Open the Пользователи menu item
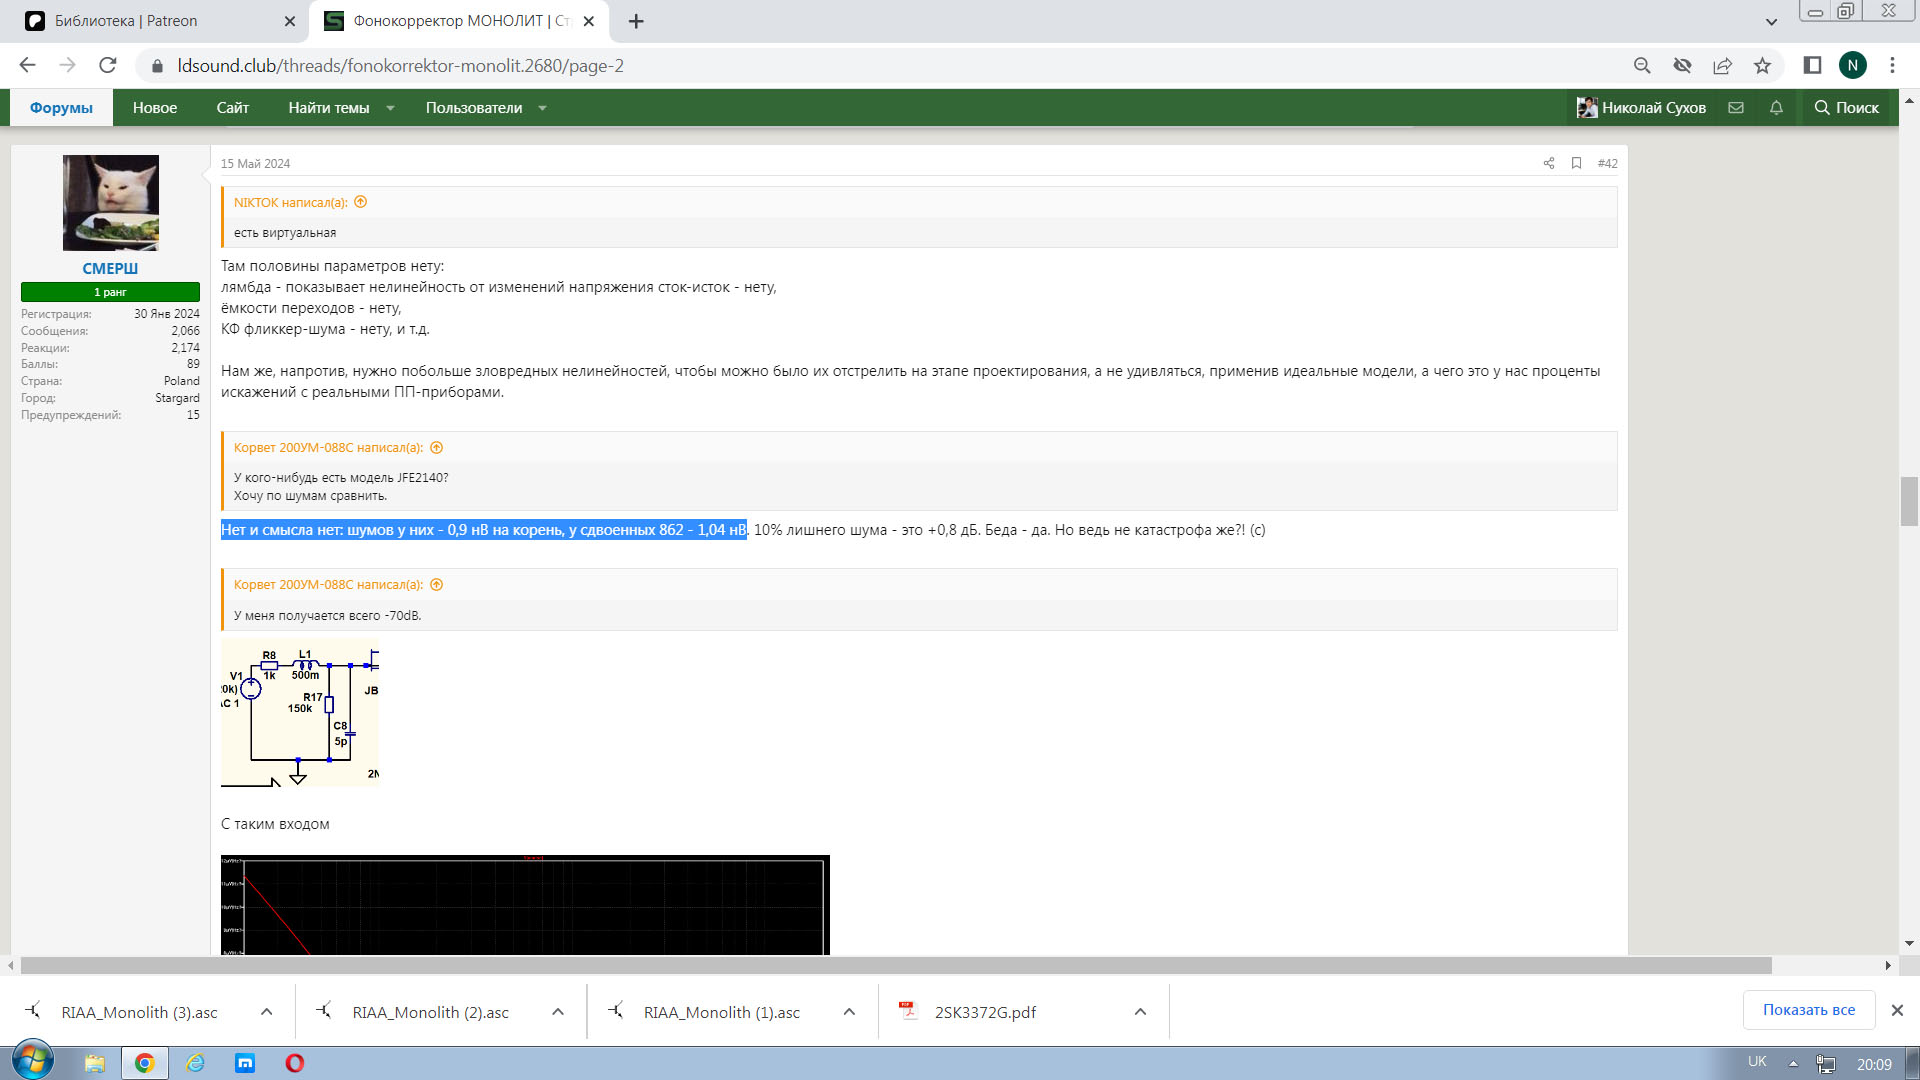1920x1080 pixels. tap(474, 108)
